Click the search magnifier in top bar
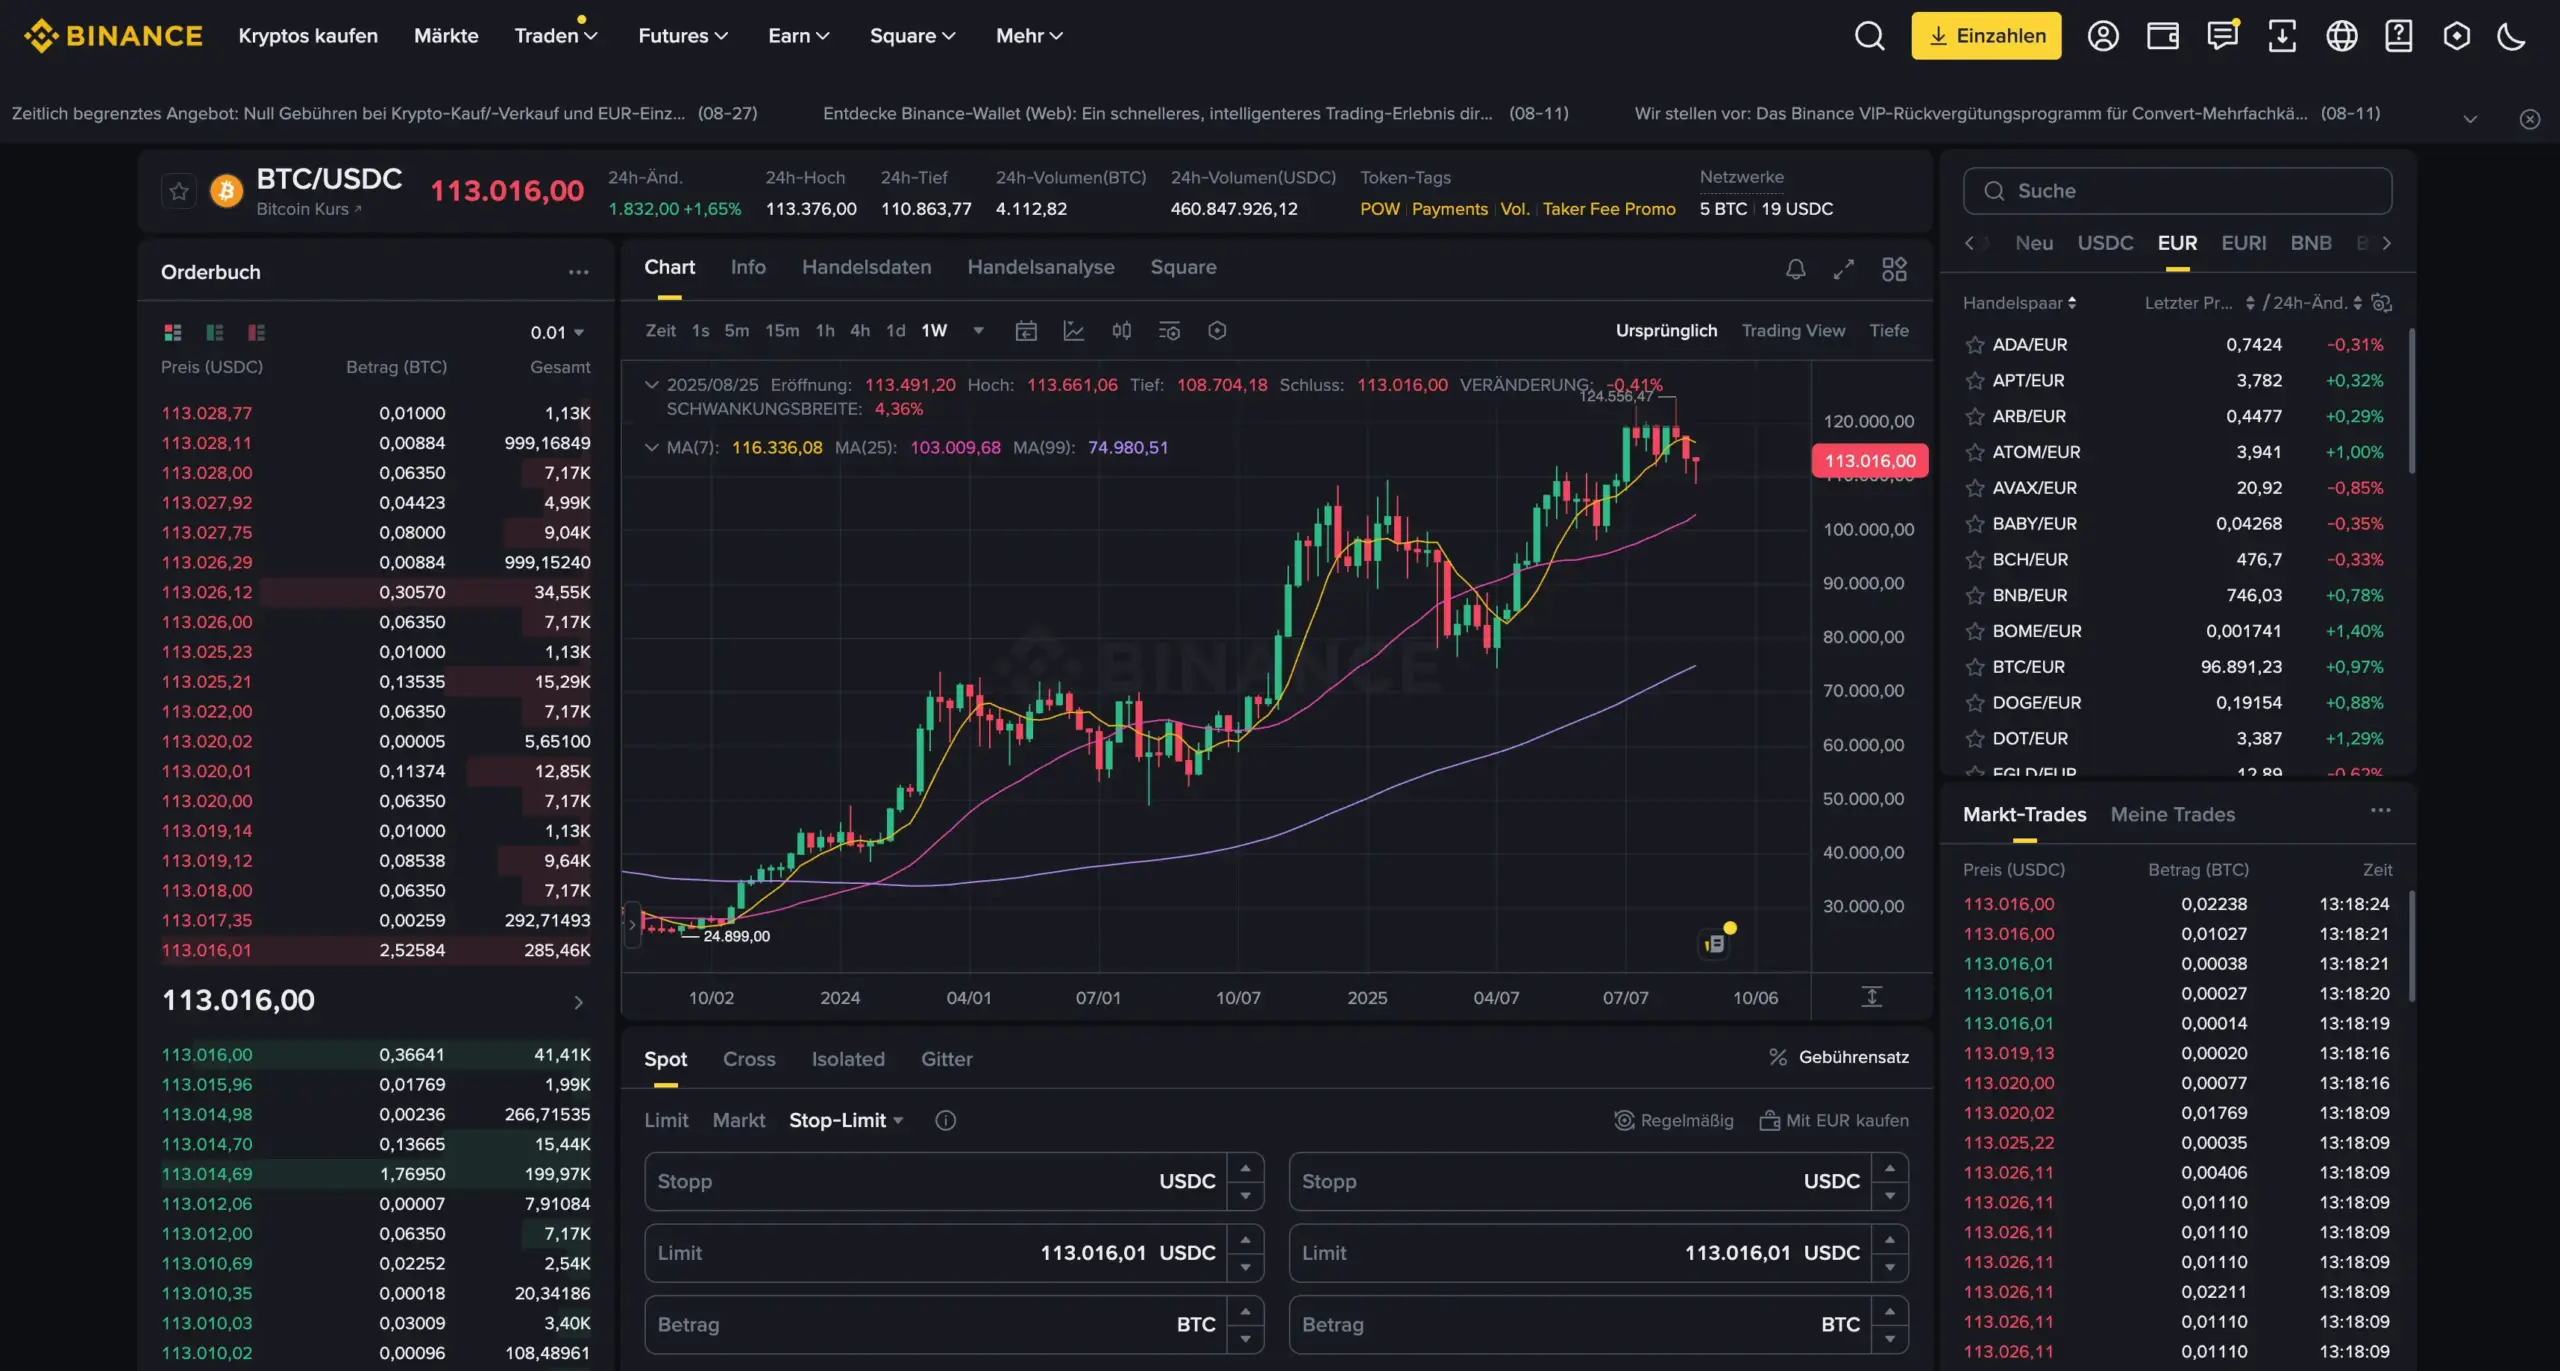This screenshot has height=1371, width=2560. point(1869,36)
